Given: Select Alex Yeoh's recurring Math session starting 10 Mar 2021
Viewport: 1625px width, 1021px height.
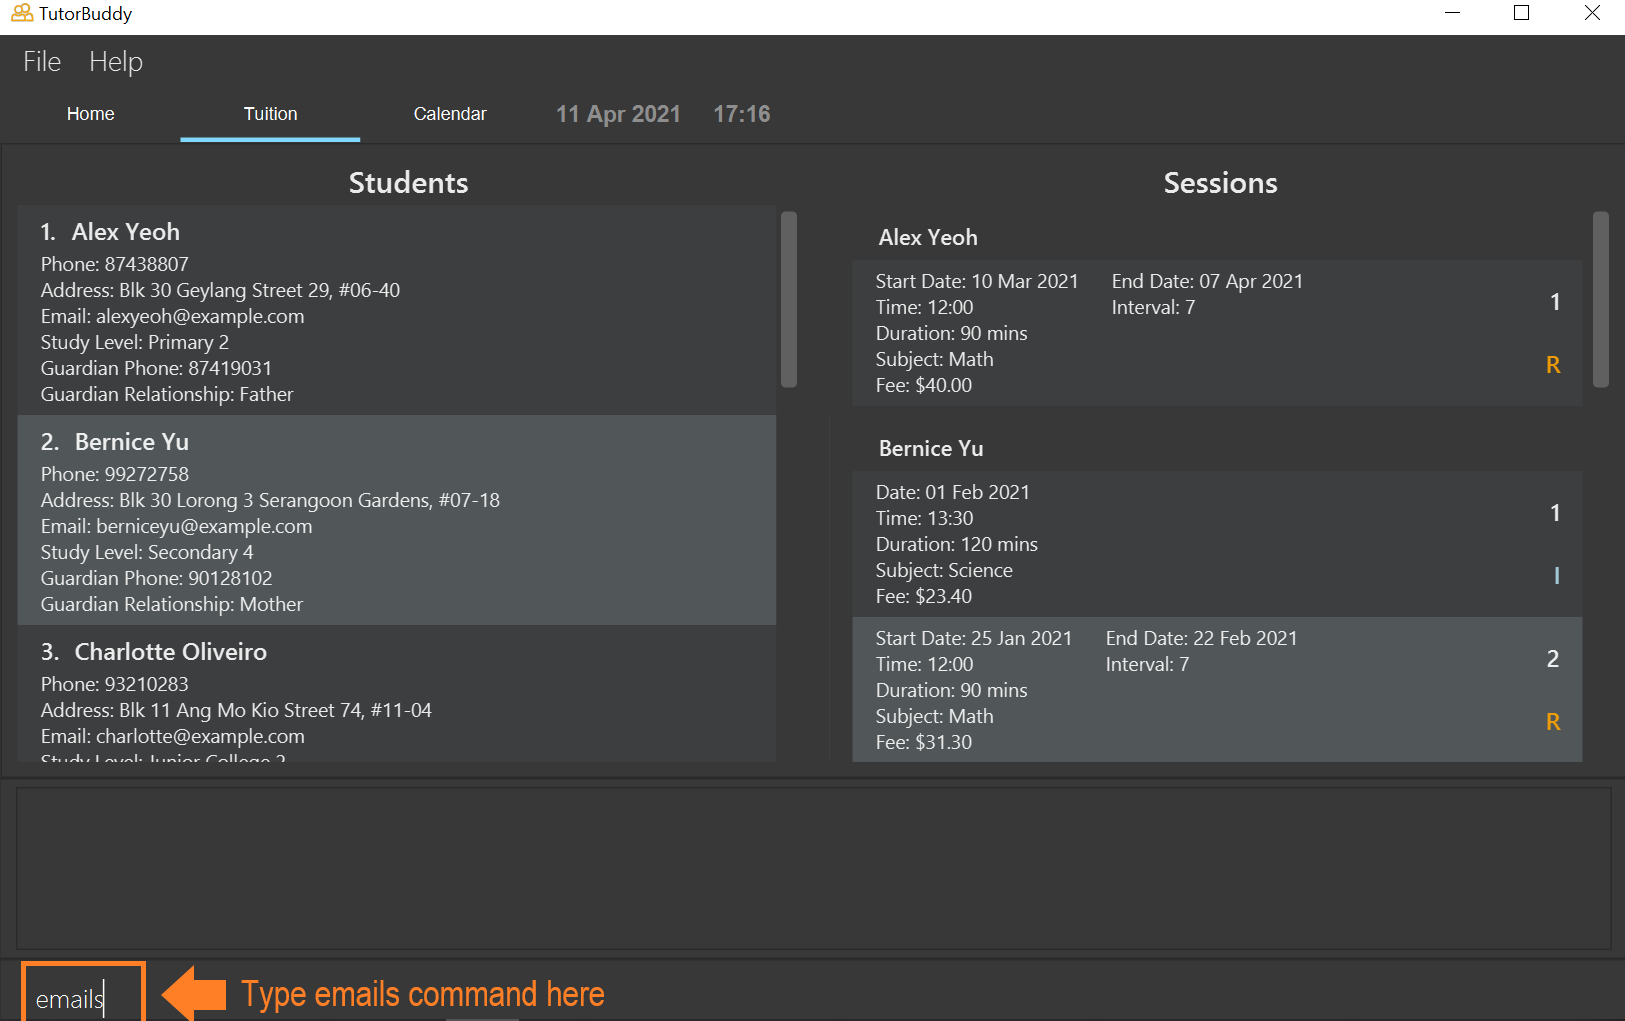Looking at the screenshot, I should (x=1217, y=333).
